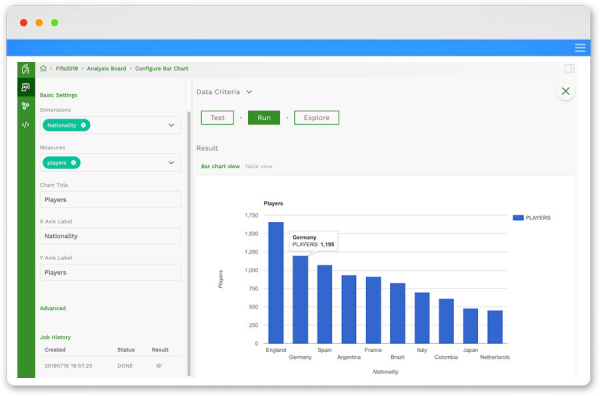This screenshot has width=600, height=396.
Task: Go to home via breadcrumb icon
Action: tap(43, 68)
